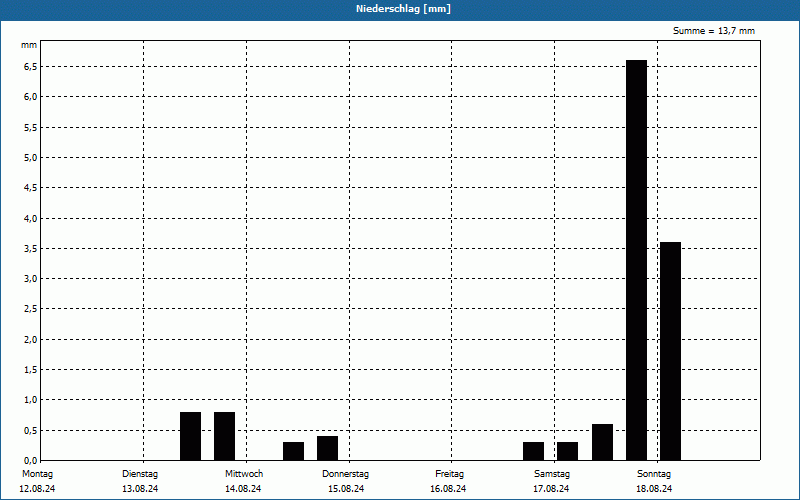Image resolution: width=800 pixels, height=500 pixels.
Task: Select the 5,0 y-axis tick label
Action: (x=31, y=157)
